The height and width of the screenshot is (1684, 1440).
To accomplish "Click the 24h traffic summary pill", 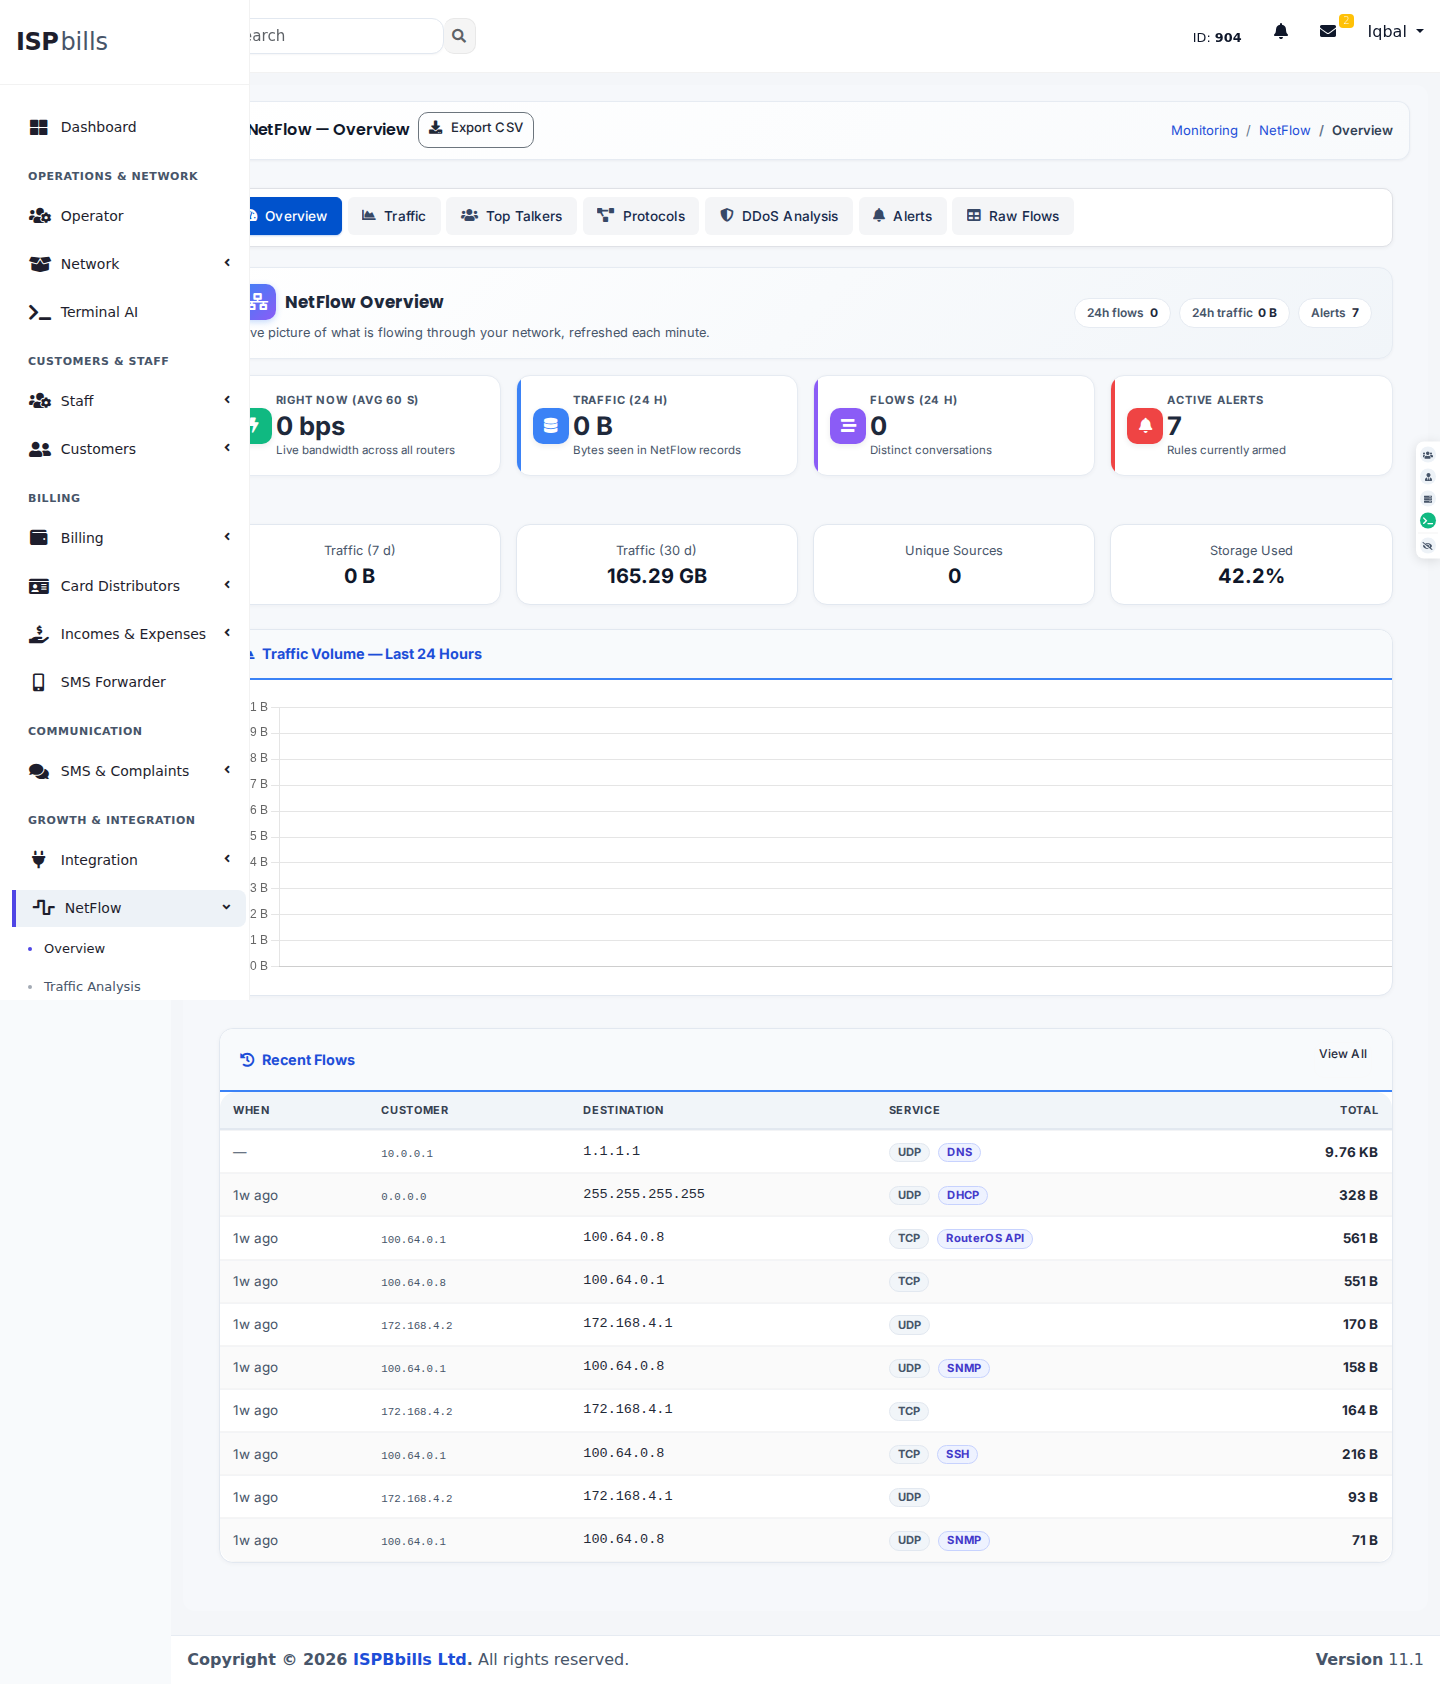I will 1234,313.
